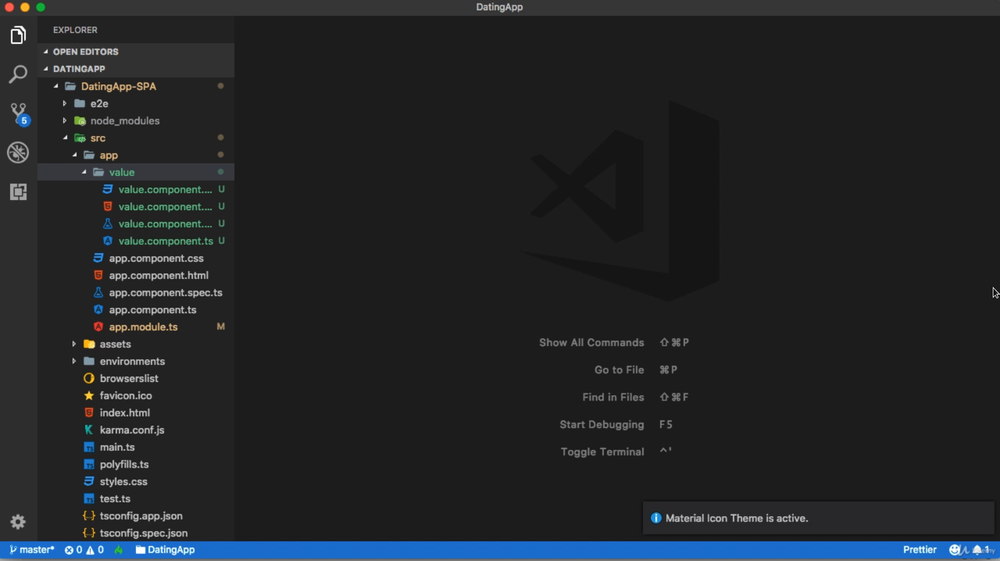
Task: Click Show All Commands shortcut hint
Action: tap(614, 343)
